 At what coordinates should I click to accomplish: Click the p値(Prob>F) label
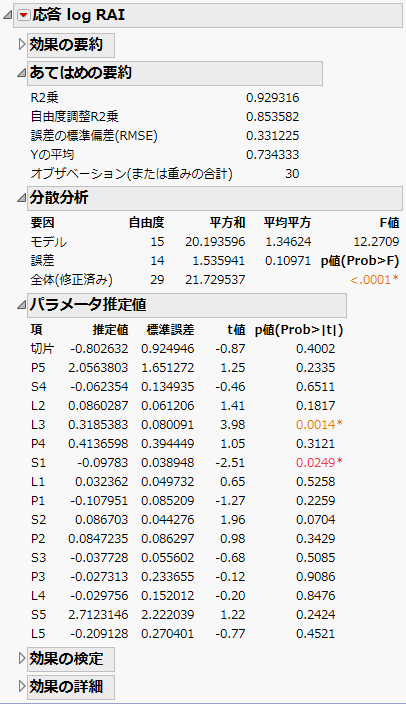point(360,261)
